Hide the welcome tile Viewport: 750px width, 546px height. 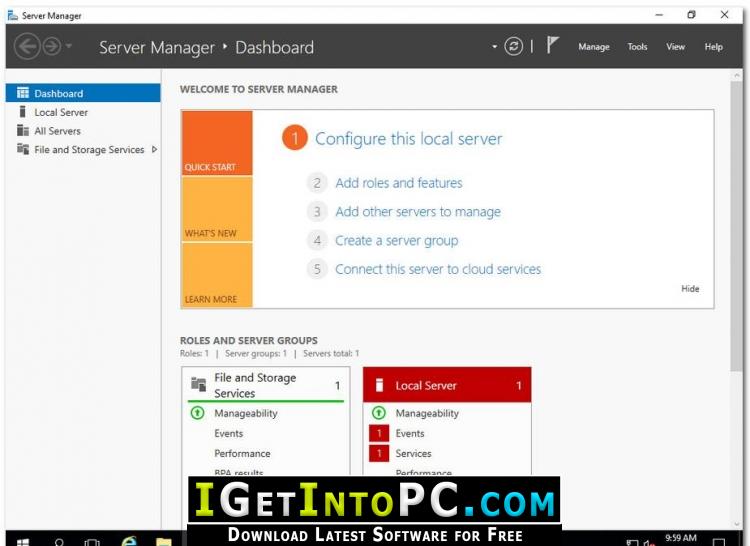tap(690, 289)
